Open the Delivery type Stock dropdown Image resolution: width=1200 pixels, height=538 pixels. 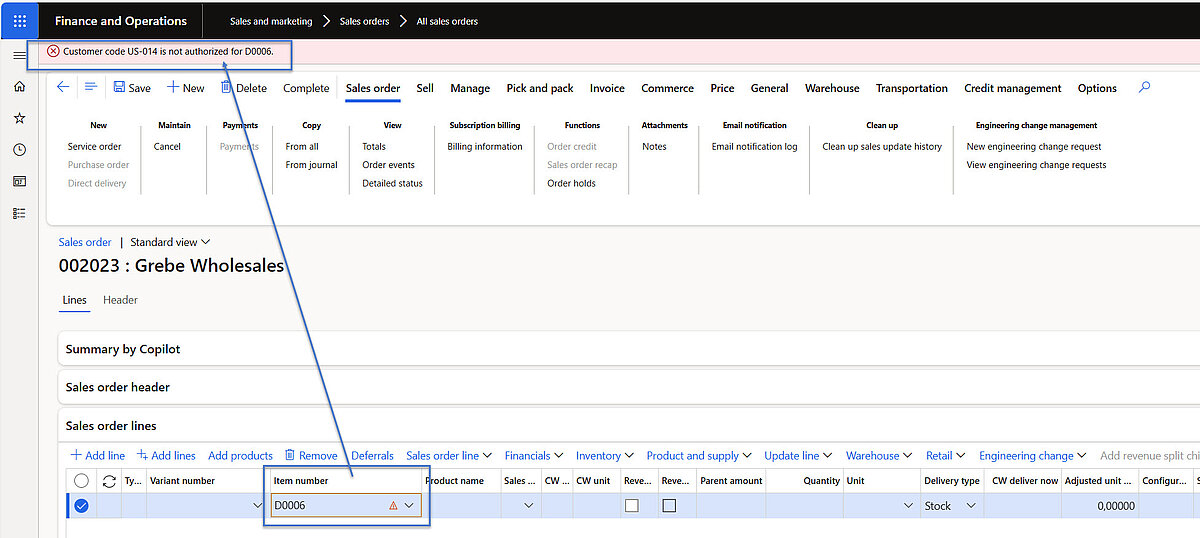click(x=970, y=506)
